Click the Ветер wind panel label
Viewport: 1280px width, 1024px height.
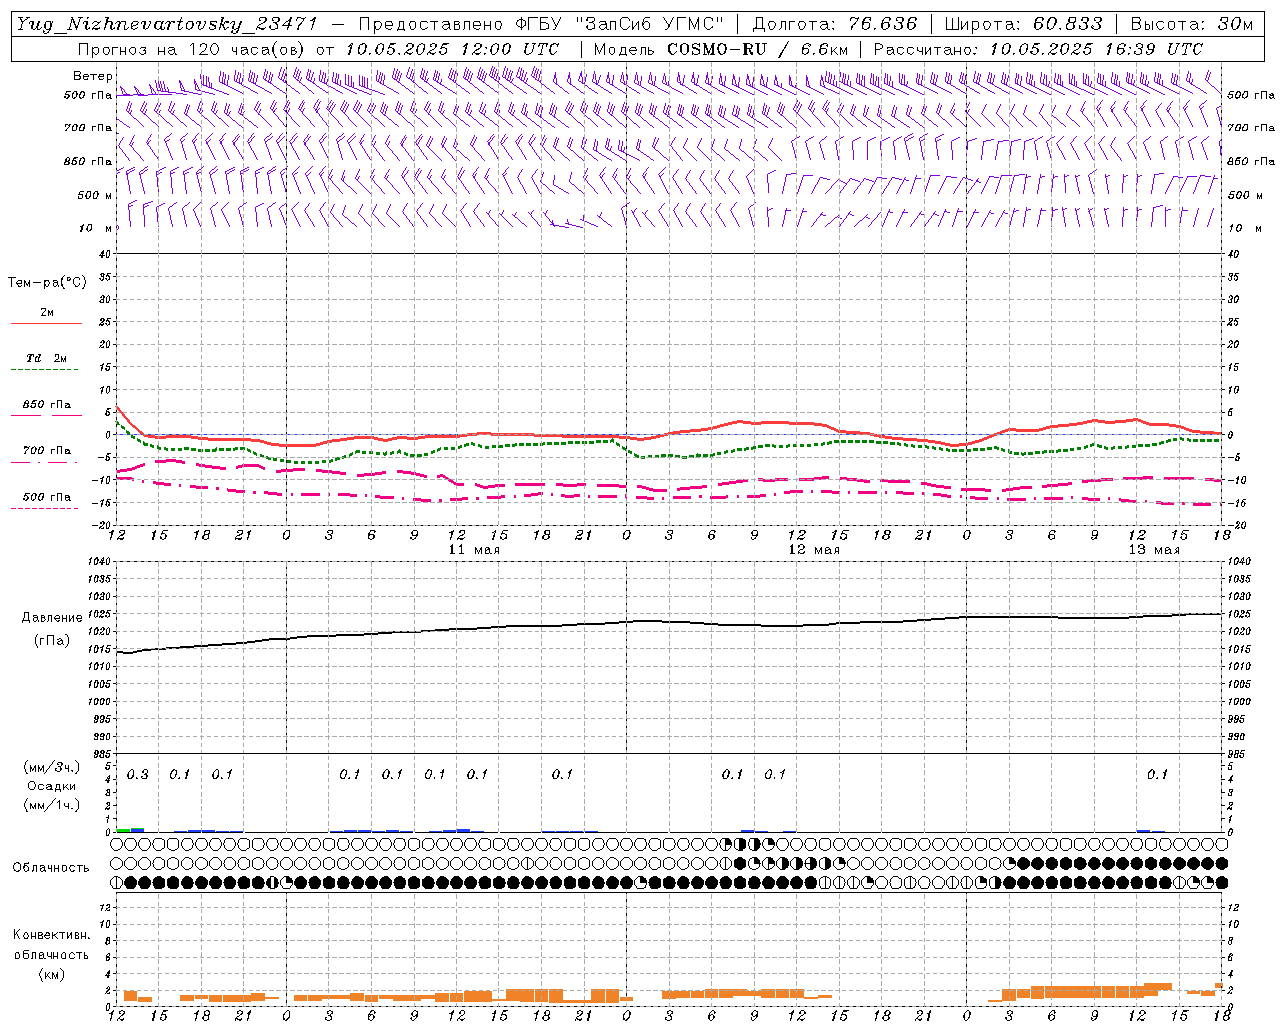pyautogui.click(x=93, y=76)
